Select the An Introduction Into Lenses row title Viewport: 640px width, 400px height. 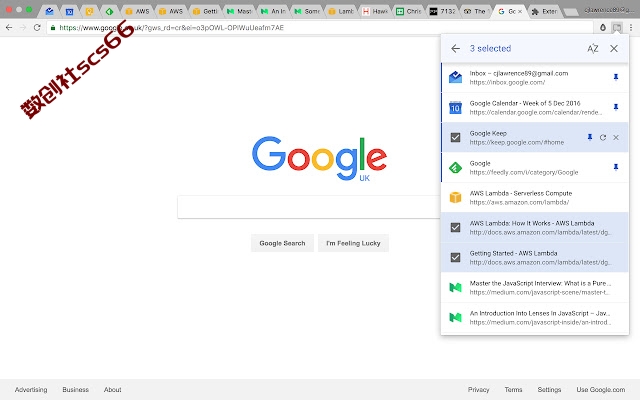coord(540,313)
